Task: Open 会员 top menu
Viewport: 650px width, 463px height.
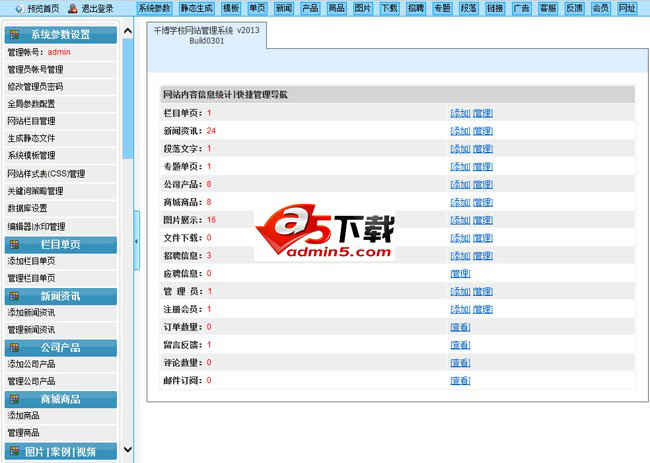Action: [601, 8]
